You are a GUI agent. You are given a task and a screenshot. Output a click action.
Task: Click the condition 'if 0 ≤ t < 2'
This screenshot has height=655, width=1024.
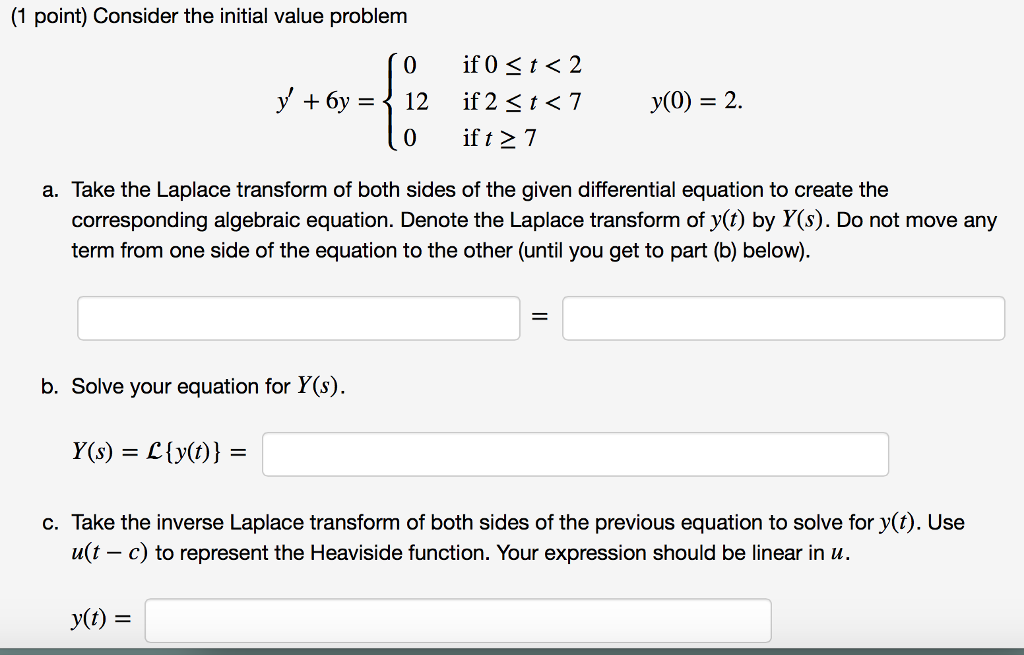coord(522,65)
